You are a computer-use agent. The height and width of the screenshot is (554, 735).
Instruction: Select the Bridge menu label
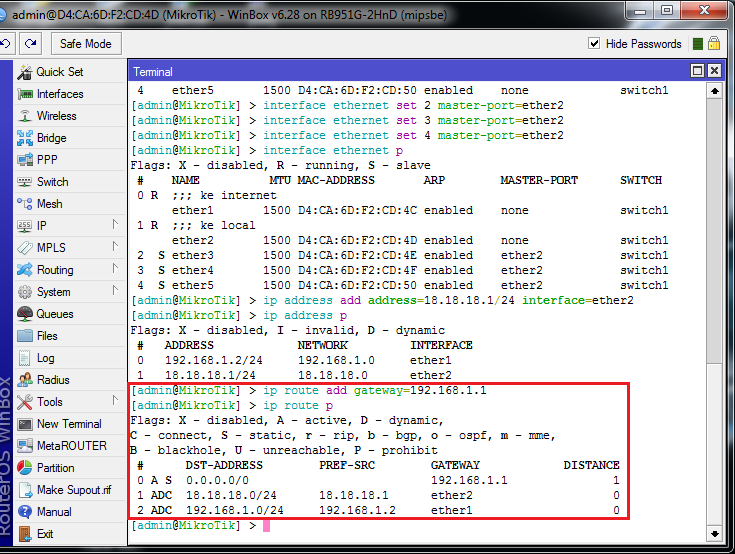click(52, 138)
